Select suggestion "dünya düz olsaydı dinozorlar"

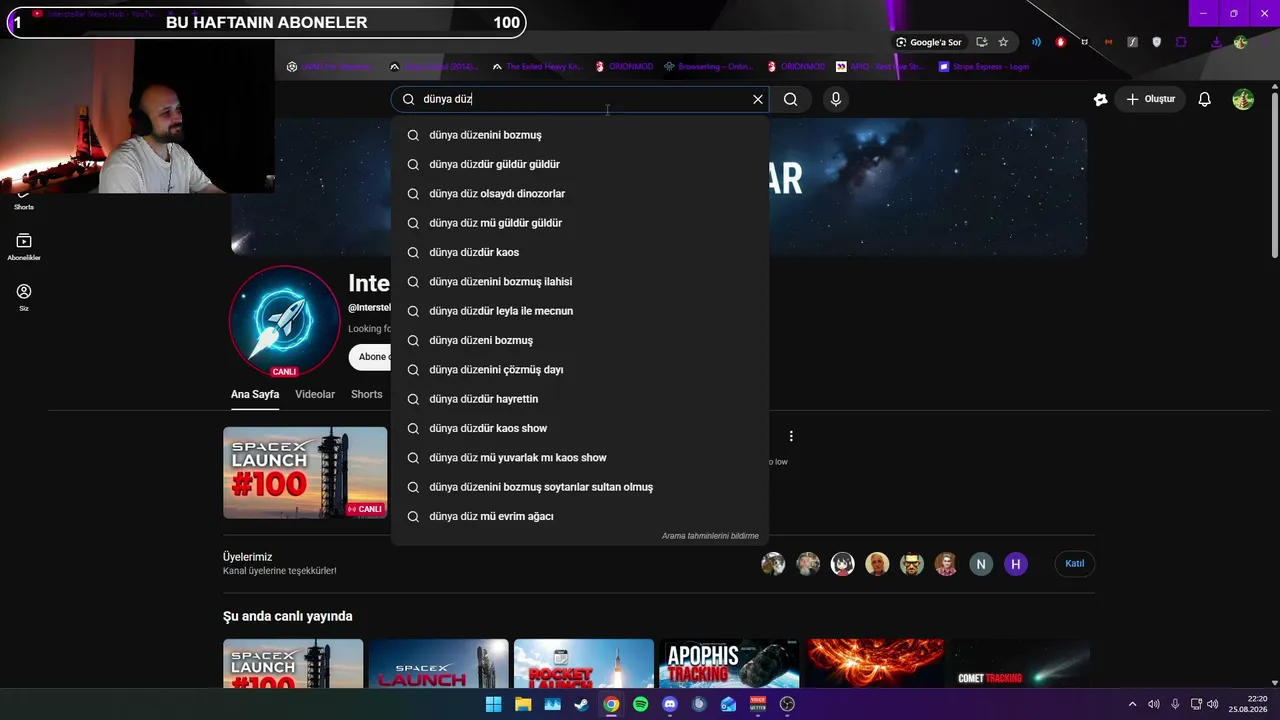tap(580, 193)
